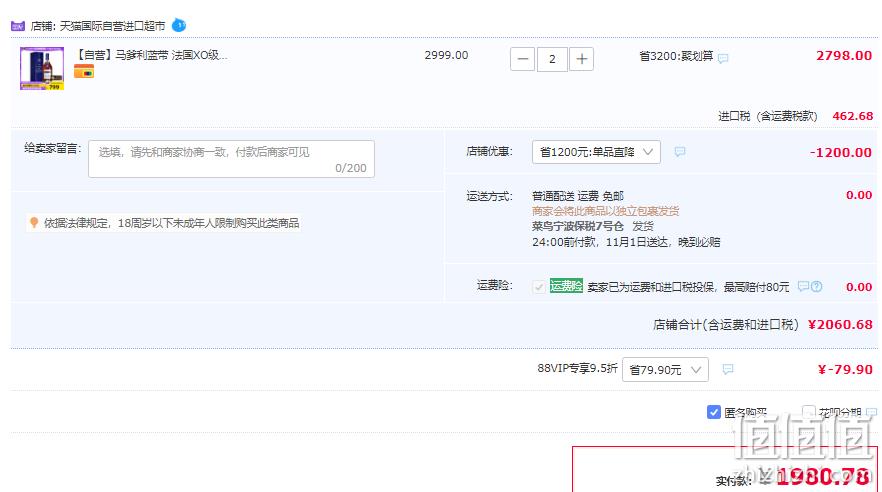Open the 【自营】马爹利蓝带 法国XO级 product link

pos(151,55)
